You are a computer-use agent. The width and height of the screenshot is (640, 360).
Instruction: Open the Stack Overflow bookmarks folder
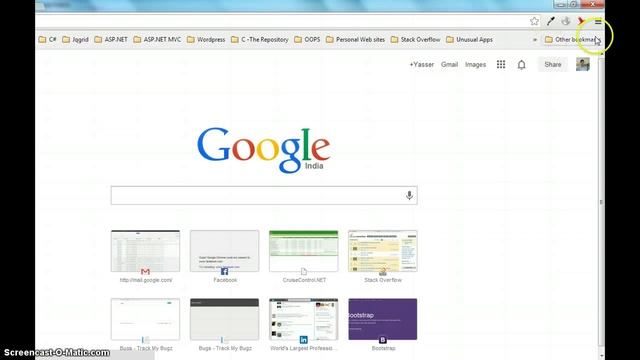(416, 40)
